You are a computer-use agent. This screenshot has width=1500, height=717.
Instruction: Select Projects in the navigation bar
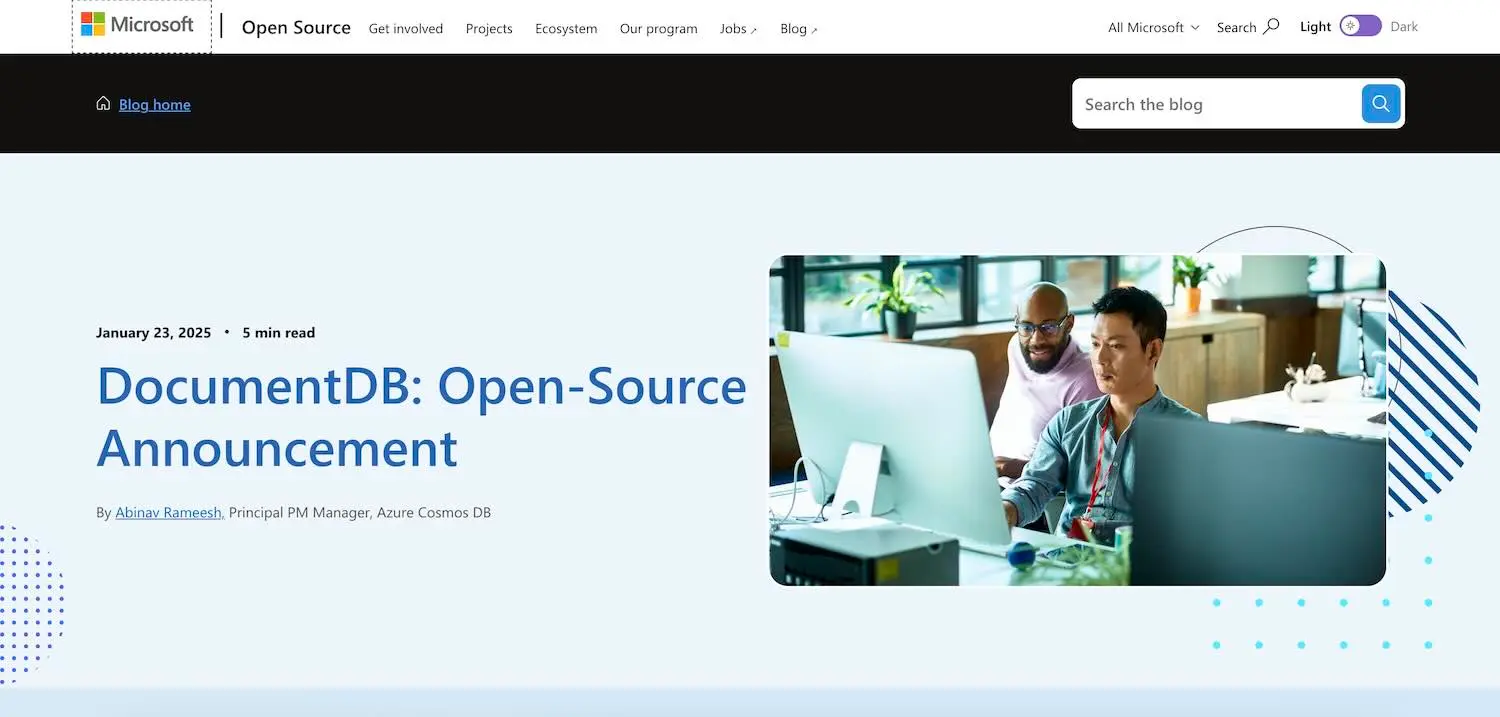pyautogui.click(x=489, y=29)
